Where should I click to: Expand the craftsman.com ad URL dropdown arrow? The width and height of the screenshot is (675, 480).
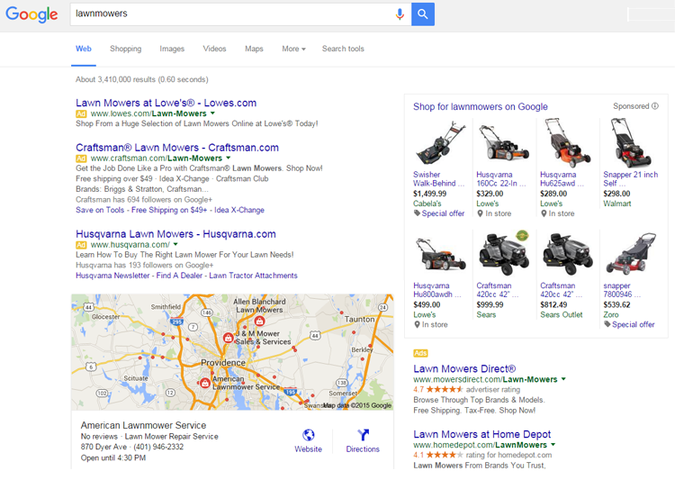(228, 158)
